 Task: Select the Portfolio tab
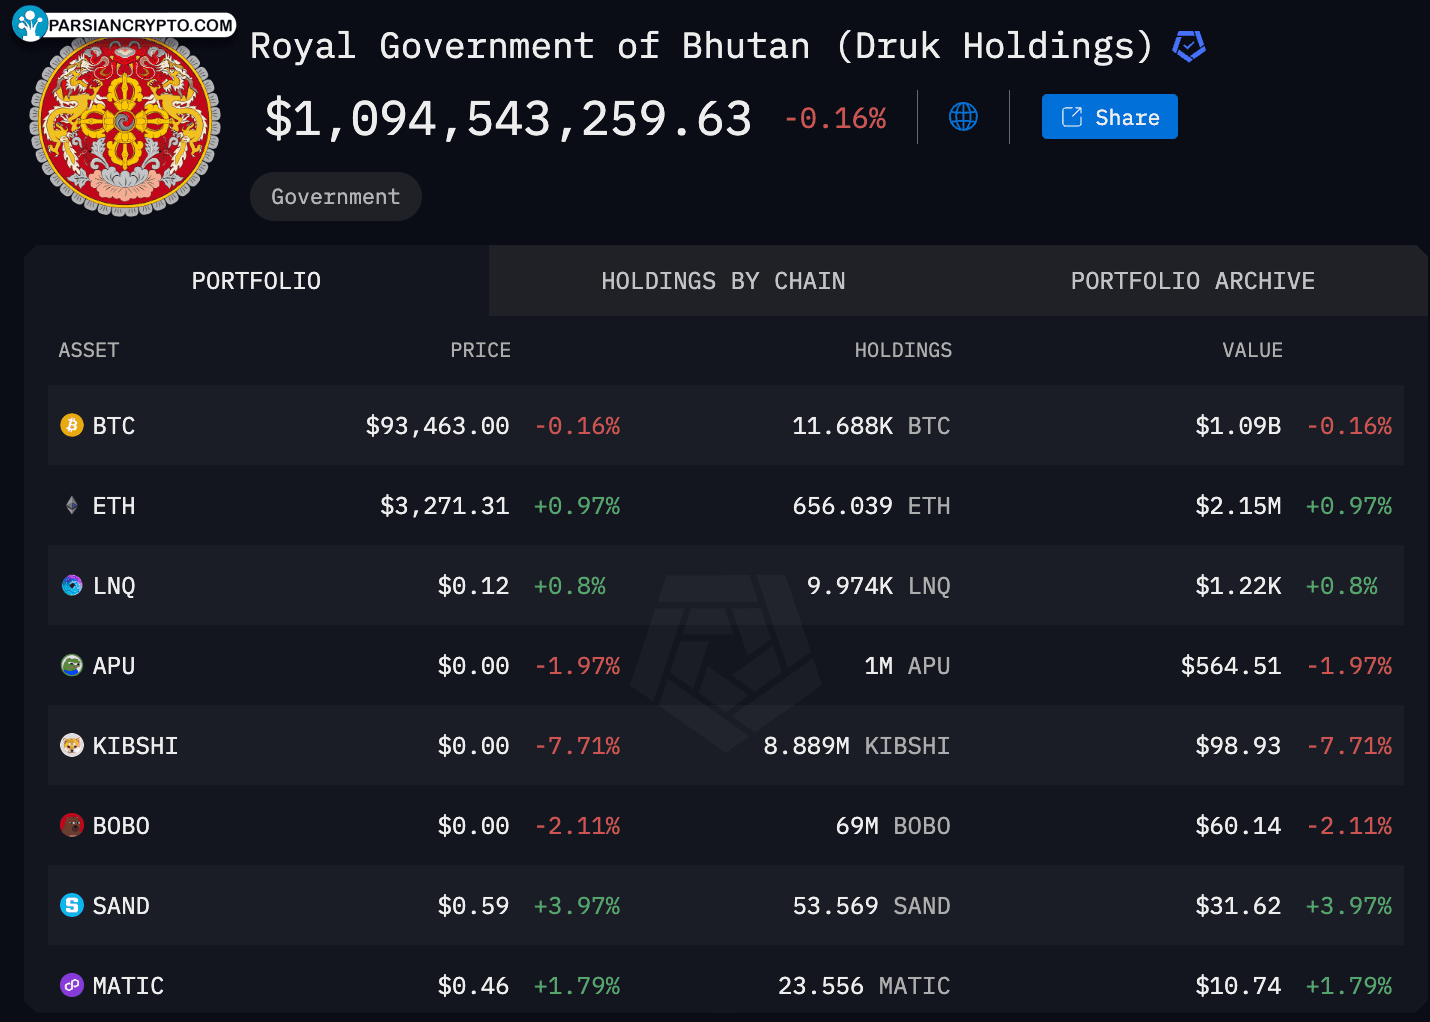point(256,281)
